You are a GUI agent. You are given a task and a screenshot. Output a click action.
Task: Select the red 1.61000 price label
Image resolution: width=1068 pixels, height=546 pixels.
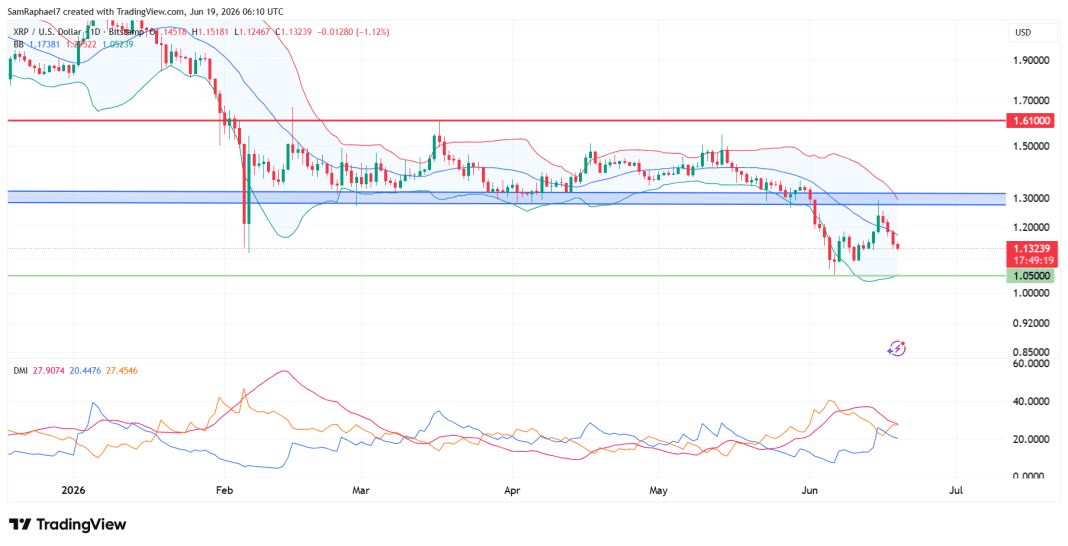(1031, 121)
